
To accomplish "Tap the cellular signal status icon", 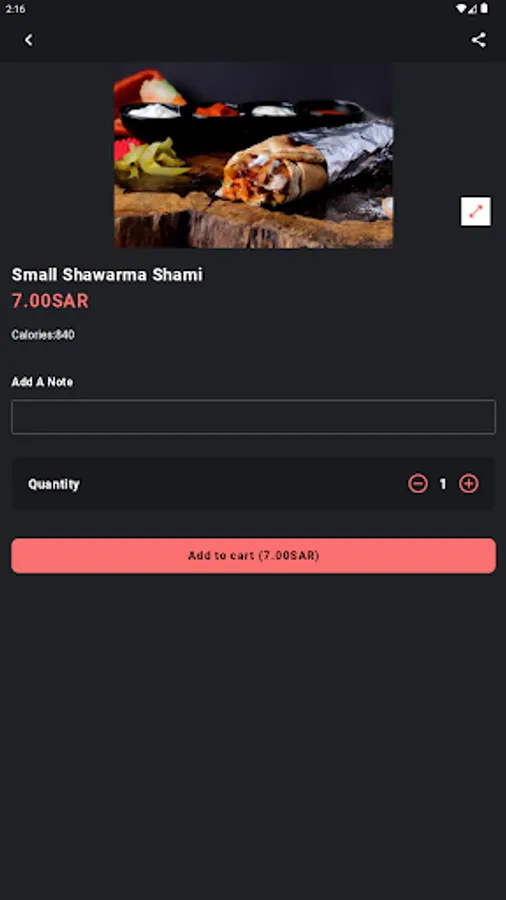I will 473,9.
